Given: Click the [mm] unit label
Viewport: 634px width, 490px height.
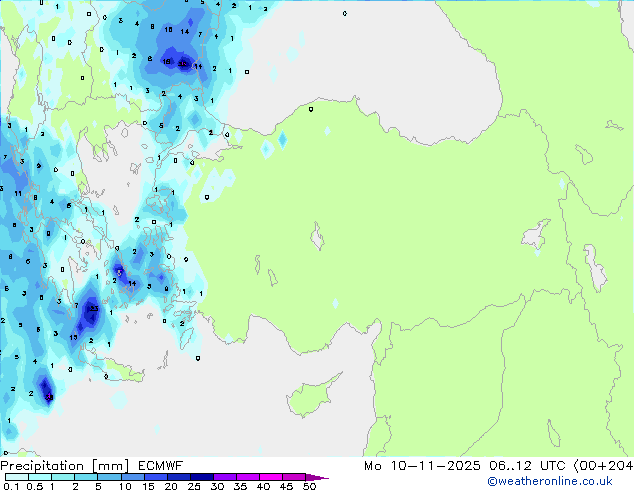Looking at the screenshot, I should coord(111,466).
